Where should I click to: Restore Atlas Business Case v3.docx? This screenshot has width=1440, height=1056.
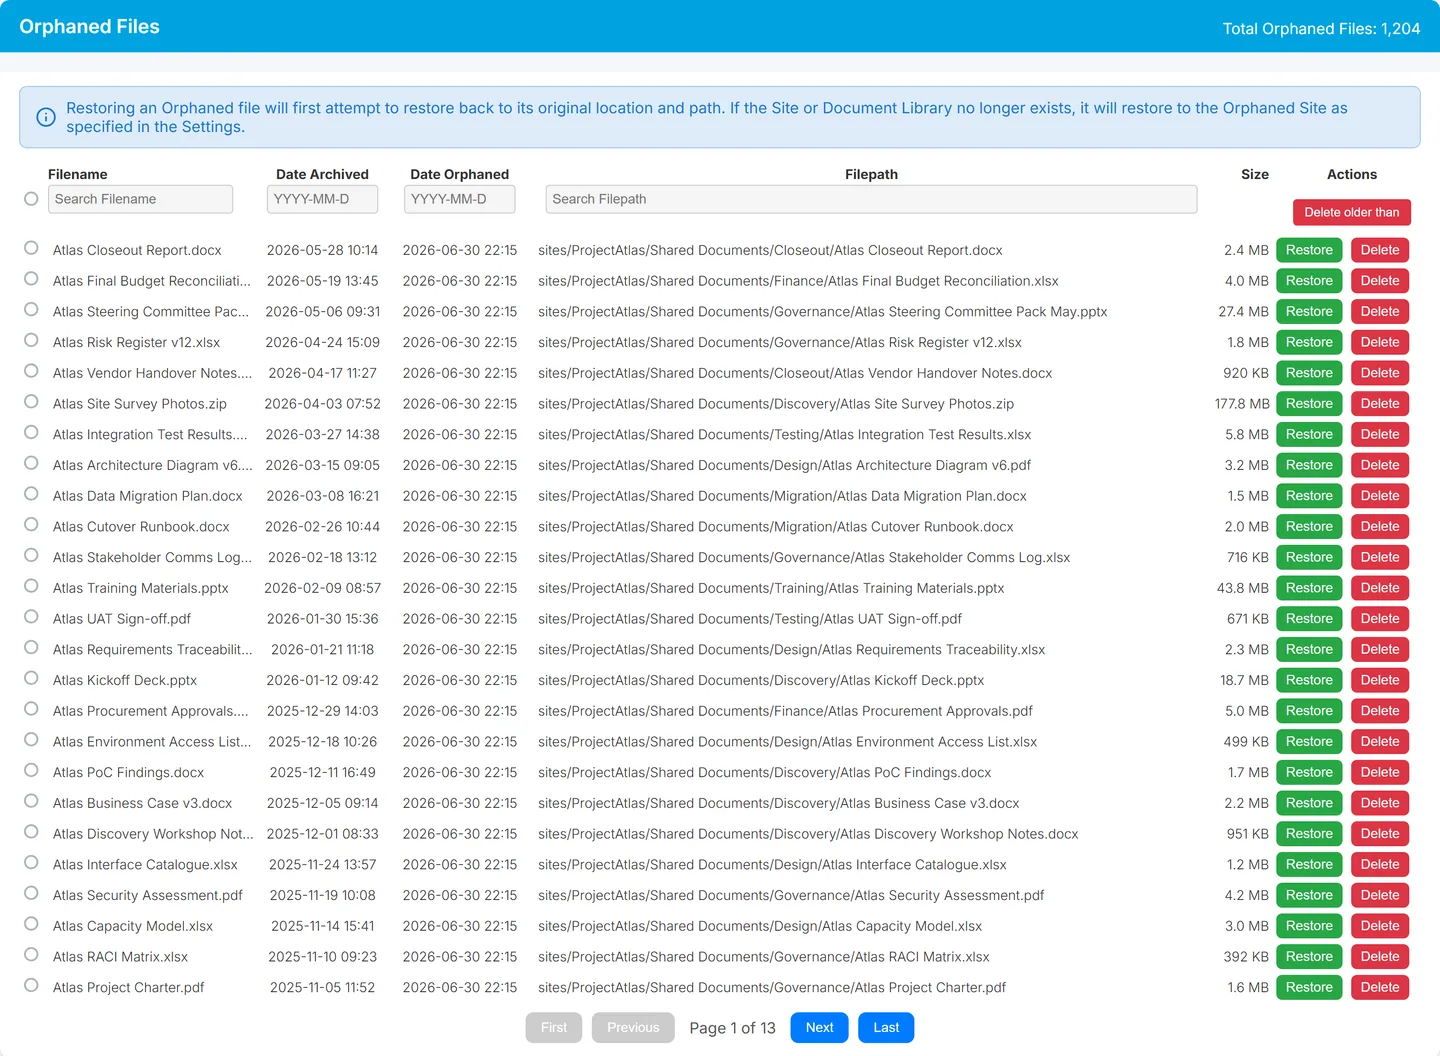pyautogui.click(x=1309, y=803)
